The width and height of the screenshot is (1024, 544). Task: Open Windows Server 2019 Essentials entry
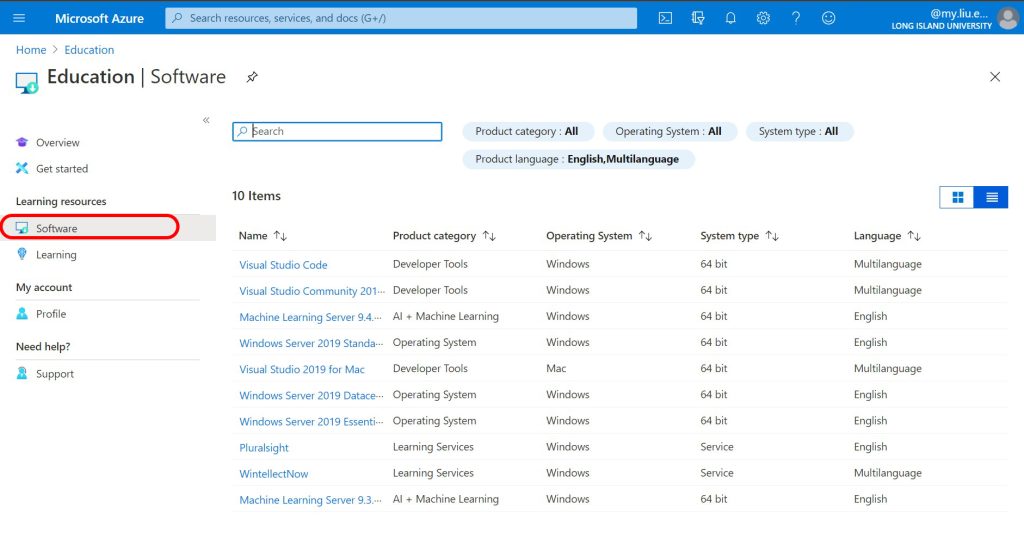[311, 421]
